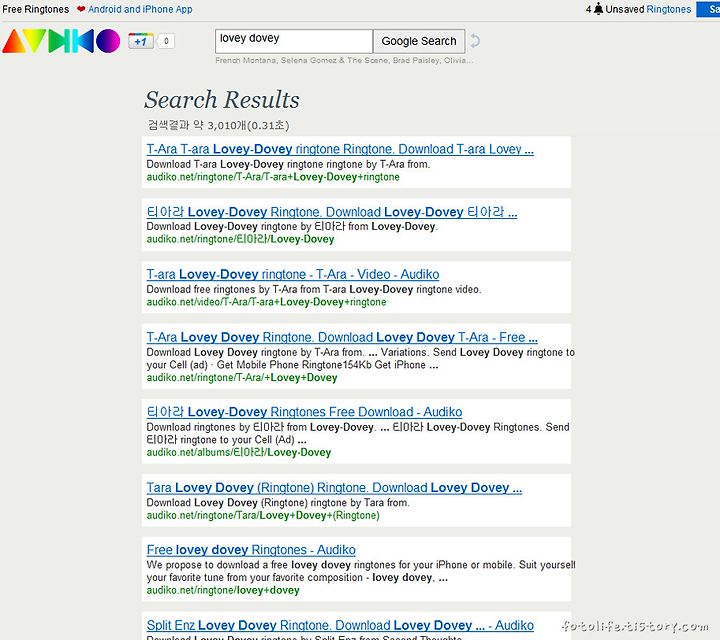Screen dimensions: 720x640
Task: Click the Audiko rainbow logo
Action: point(61,41)
